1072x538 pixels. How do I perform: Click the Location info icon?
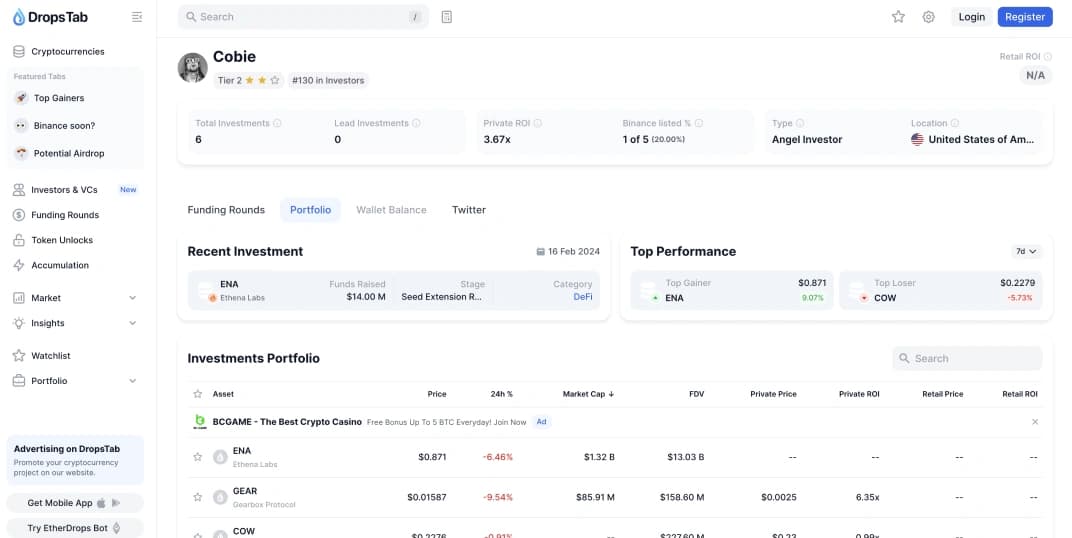tap(954, 124)
